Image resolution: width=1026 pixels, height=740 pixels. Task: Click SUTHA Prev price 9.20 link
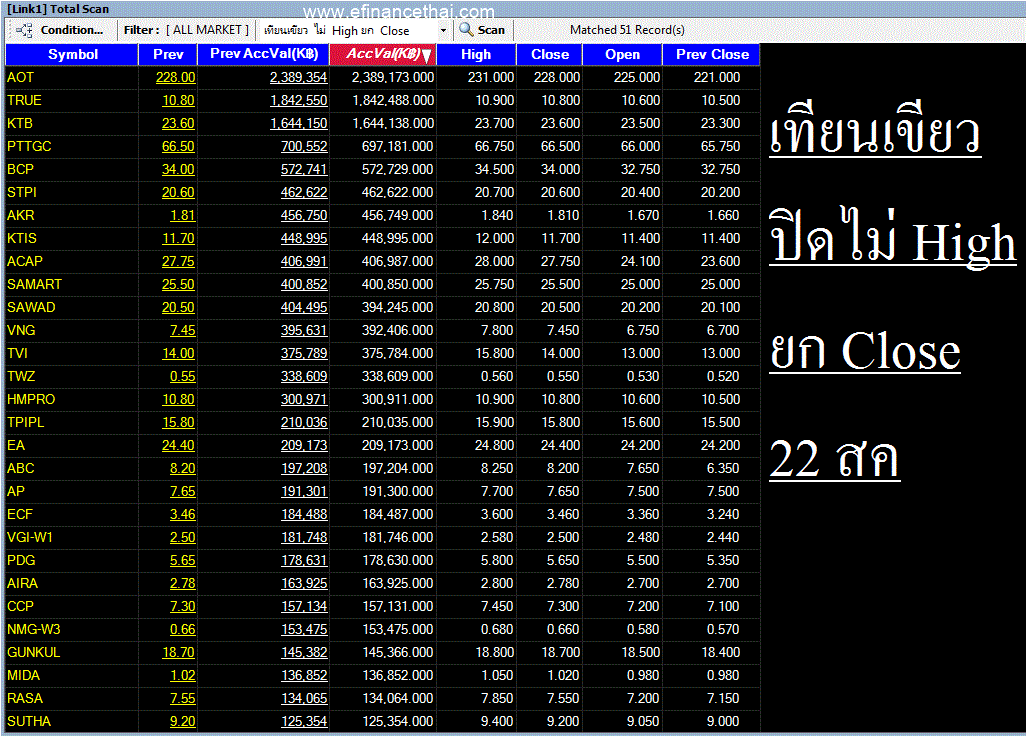click(183, 722)
